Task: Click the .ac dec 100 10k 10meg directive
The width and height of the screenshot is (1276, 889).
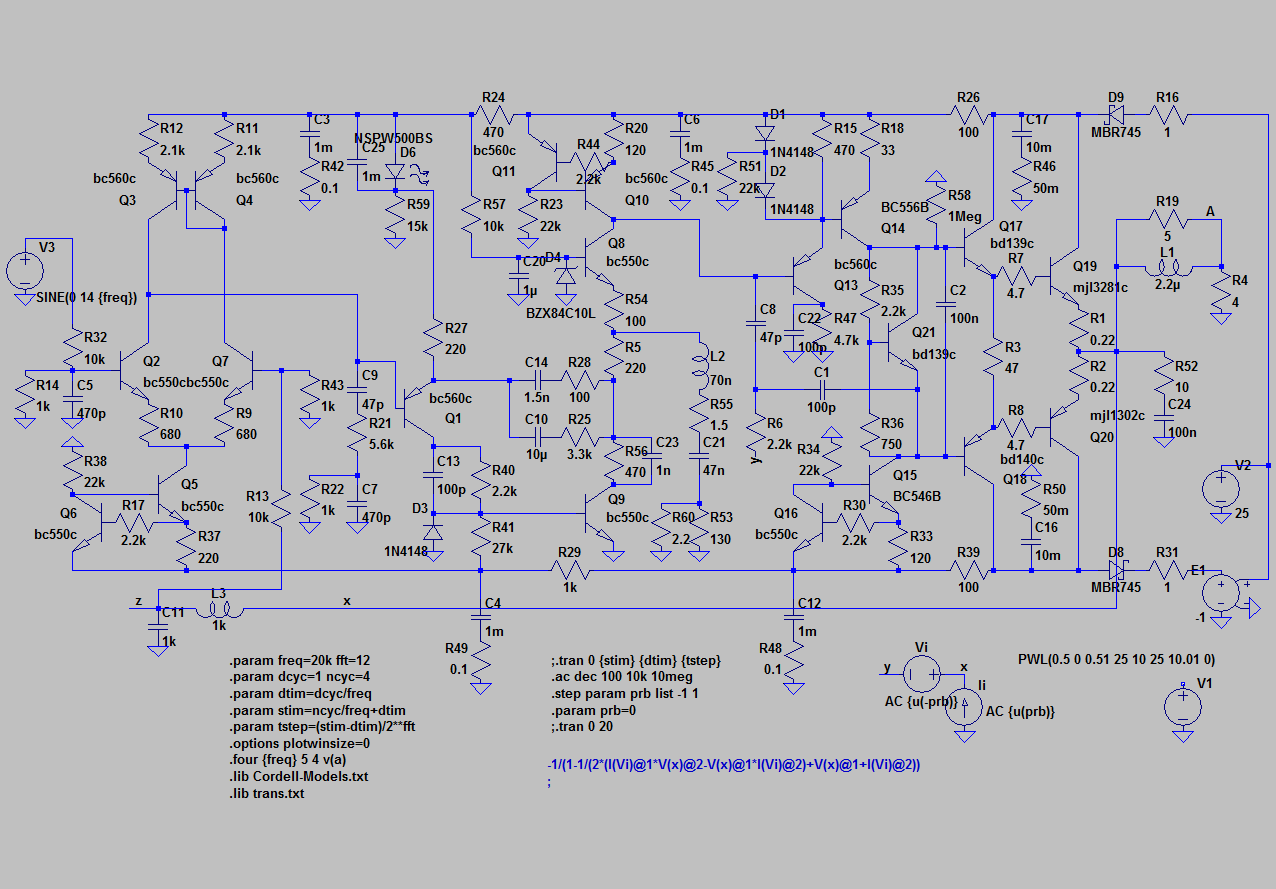Action: tap(621, 677)
